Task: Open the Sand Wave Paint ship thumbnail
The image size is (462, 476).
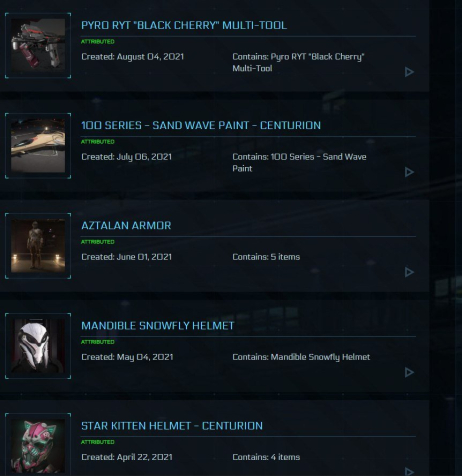Action: coord(38,146)
